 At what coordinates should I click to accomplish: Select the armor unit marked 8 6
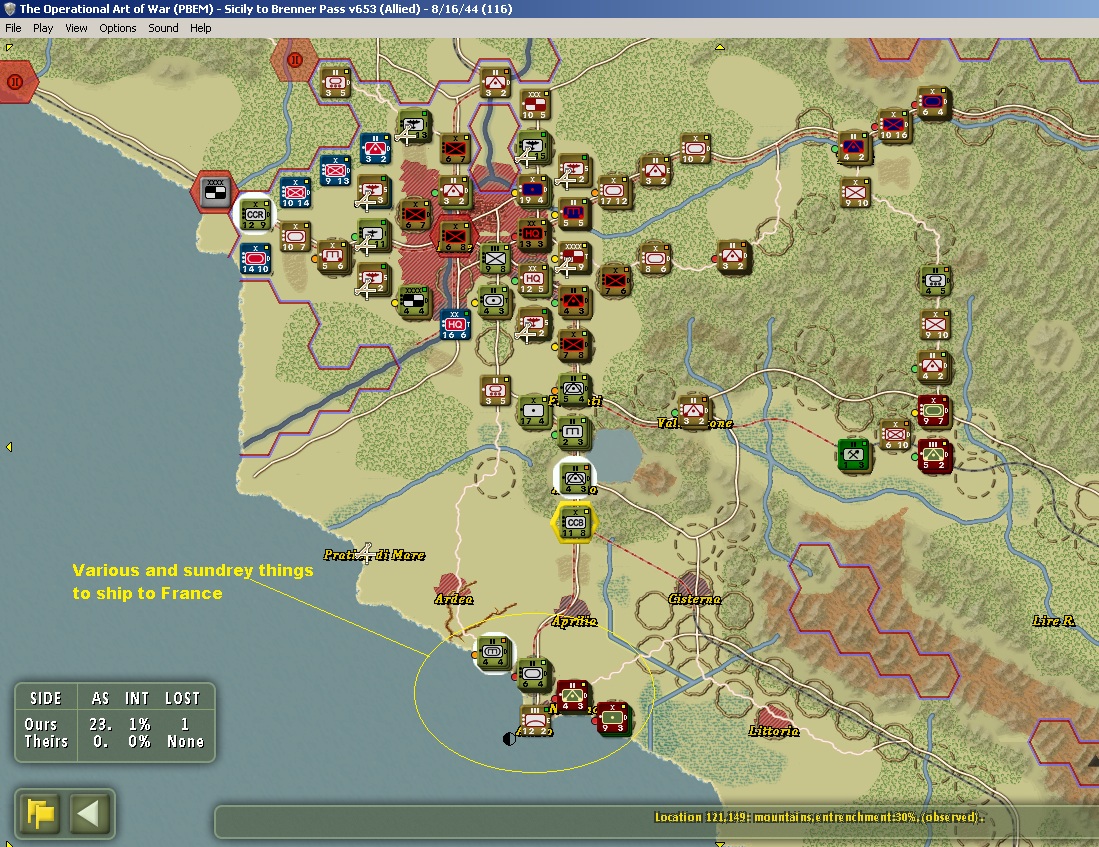click(655, 259)
